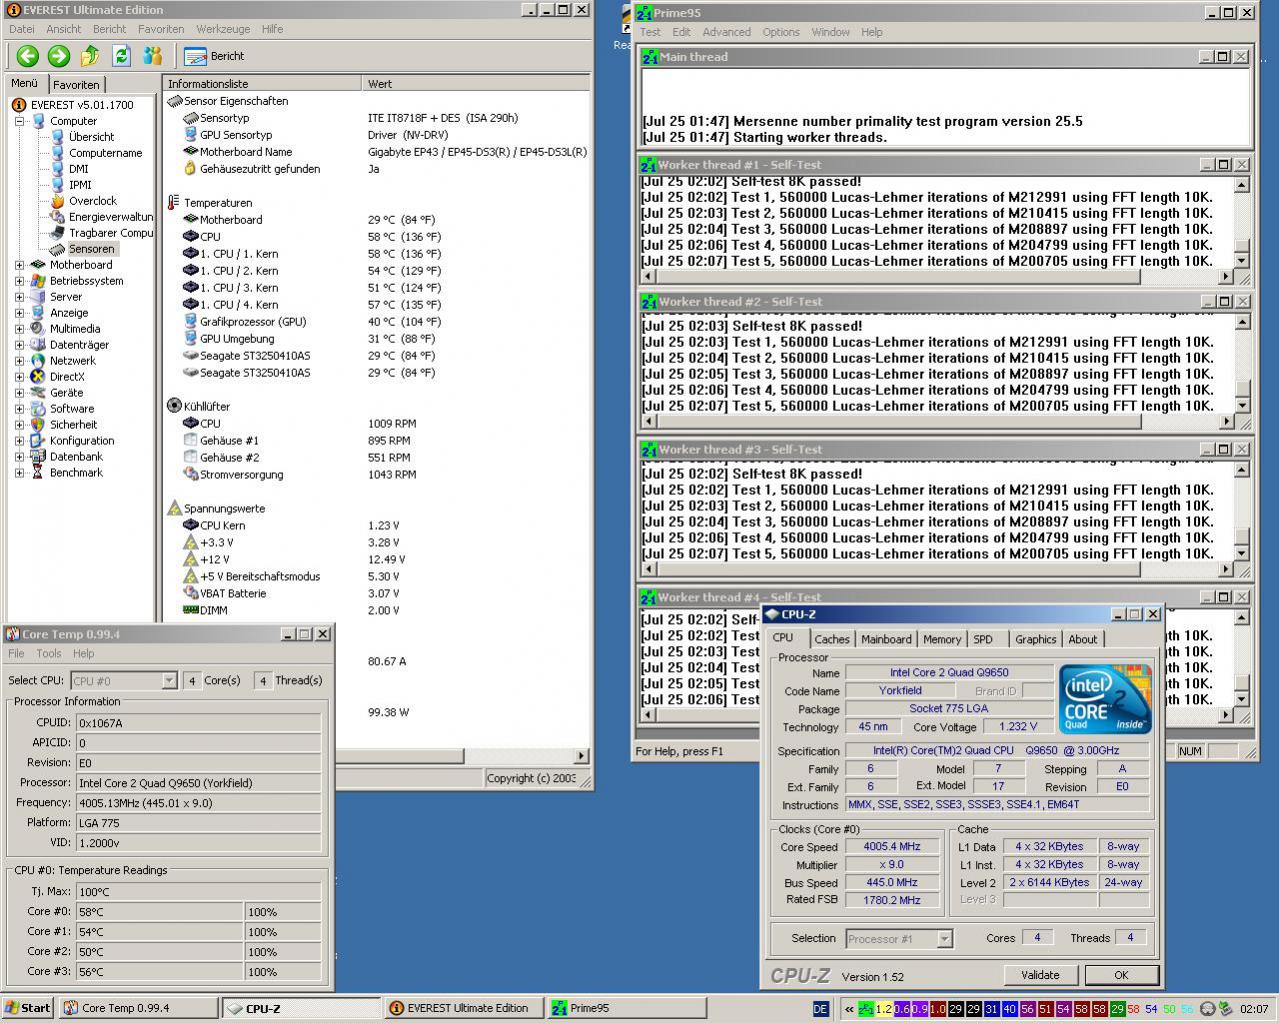
Task: Click the users icon in EVEREST toolbar
Action: tap(153, 56)
